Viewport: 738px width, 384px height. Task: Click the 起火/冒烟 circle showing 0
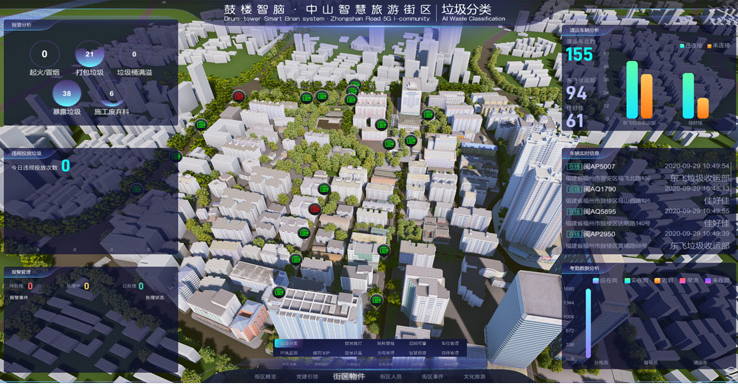(x=44, y=54)
